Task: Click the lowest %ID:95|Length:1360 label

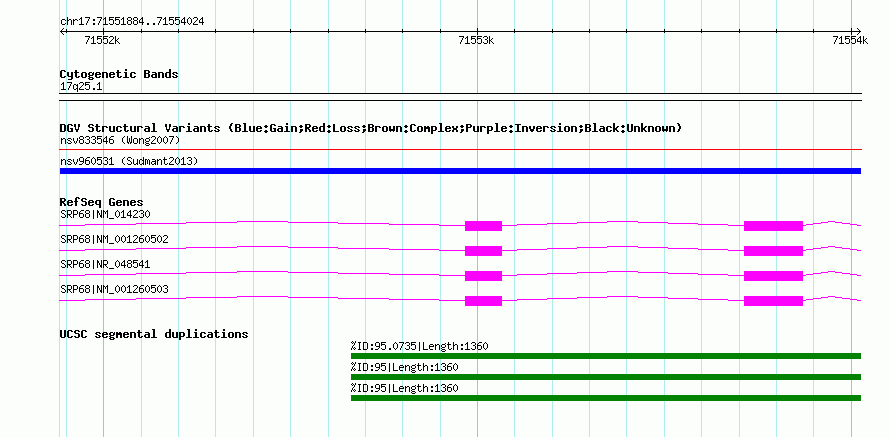Action: click(x=405, y=388)
